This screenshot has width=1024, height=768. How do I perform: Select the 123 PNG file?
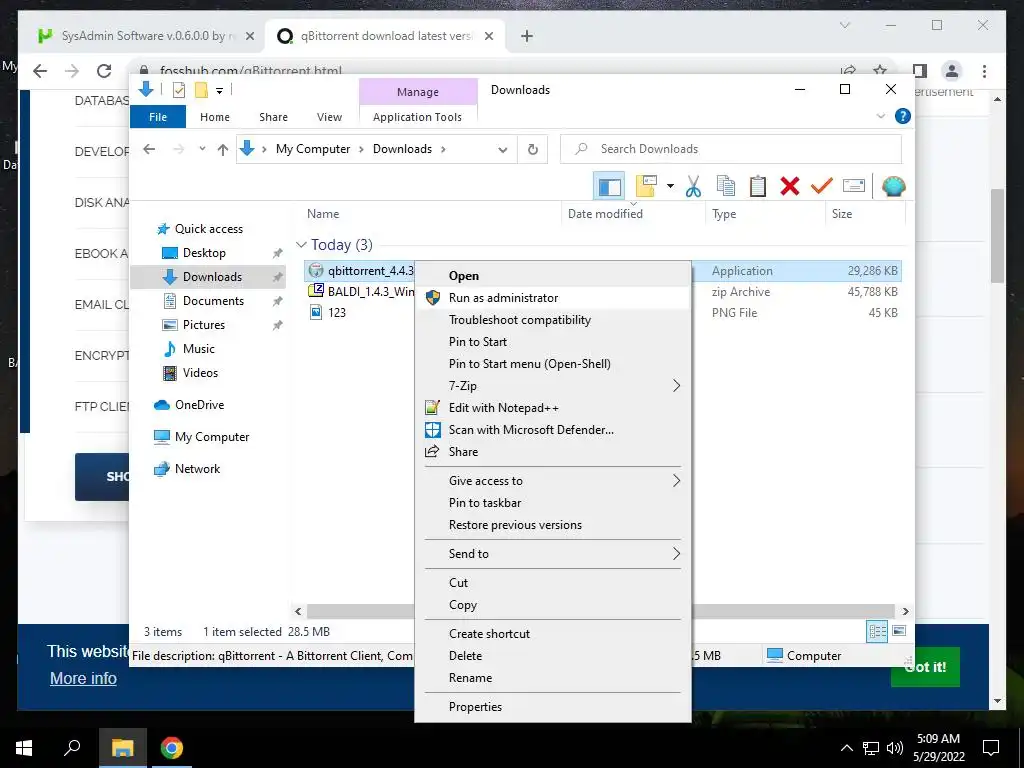328,312
